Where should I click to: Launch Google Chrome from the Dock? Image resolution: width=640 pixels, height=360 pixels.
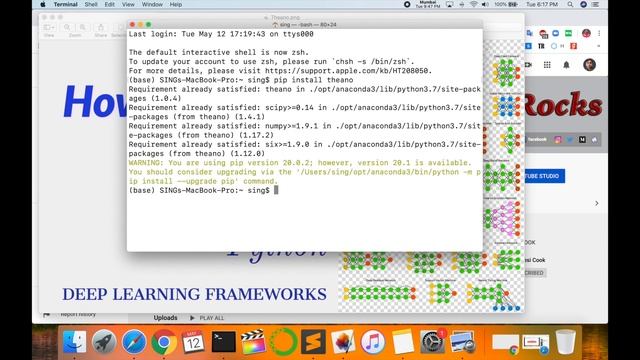click(x=164, y=341)
